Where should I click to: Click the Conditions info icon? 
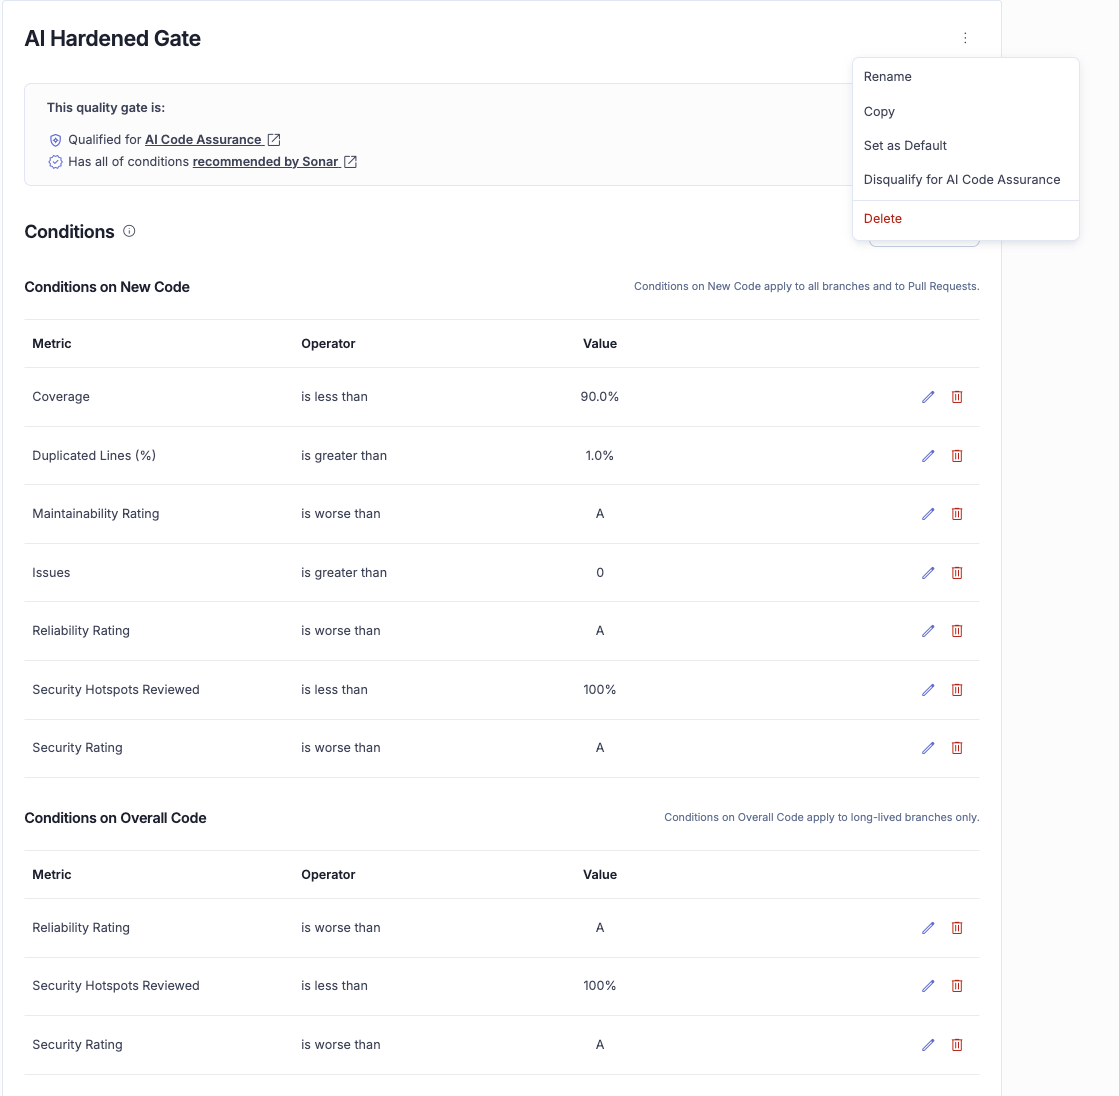[x=129, y=231]
